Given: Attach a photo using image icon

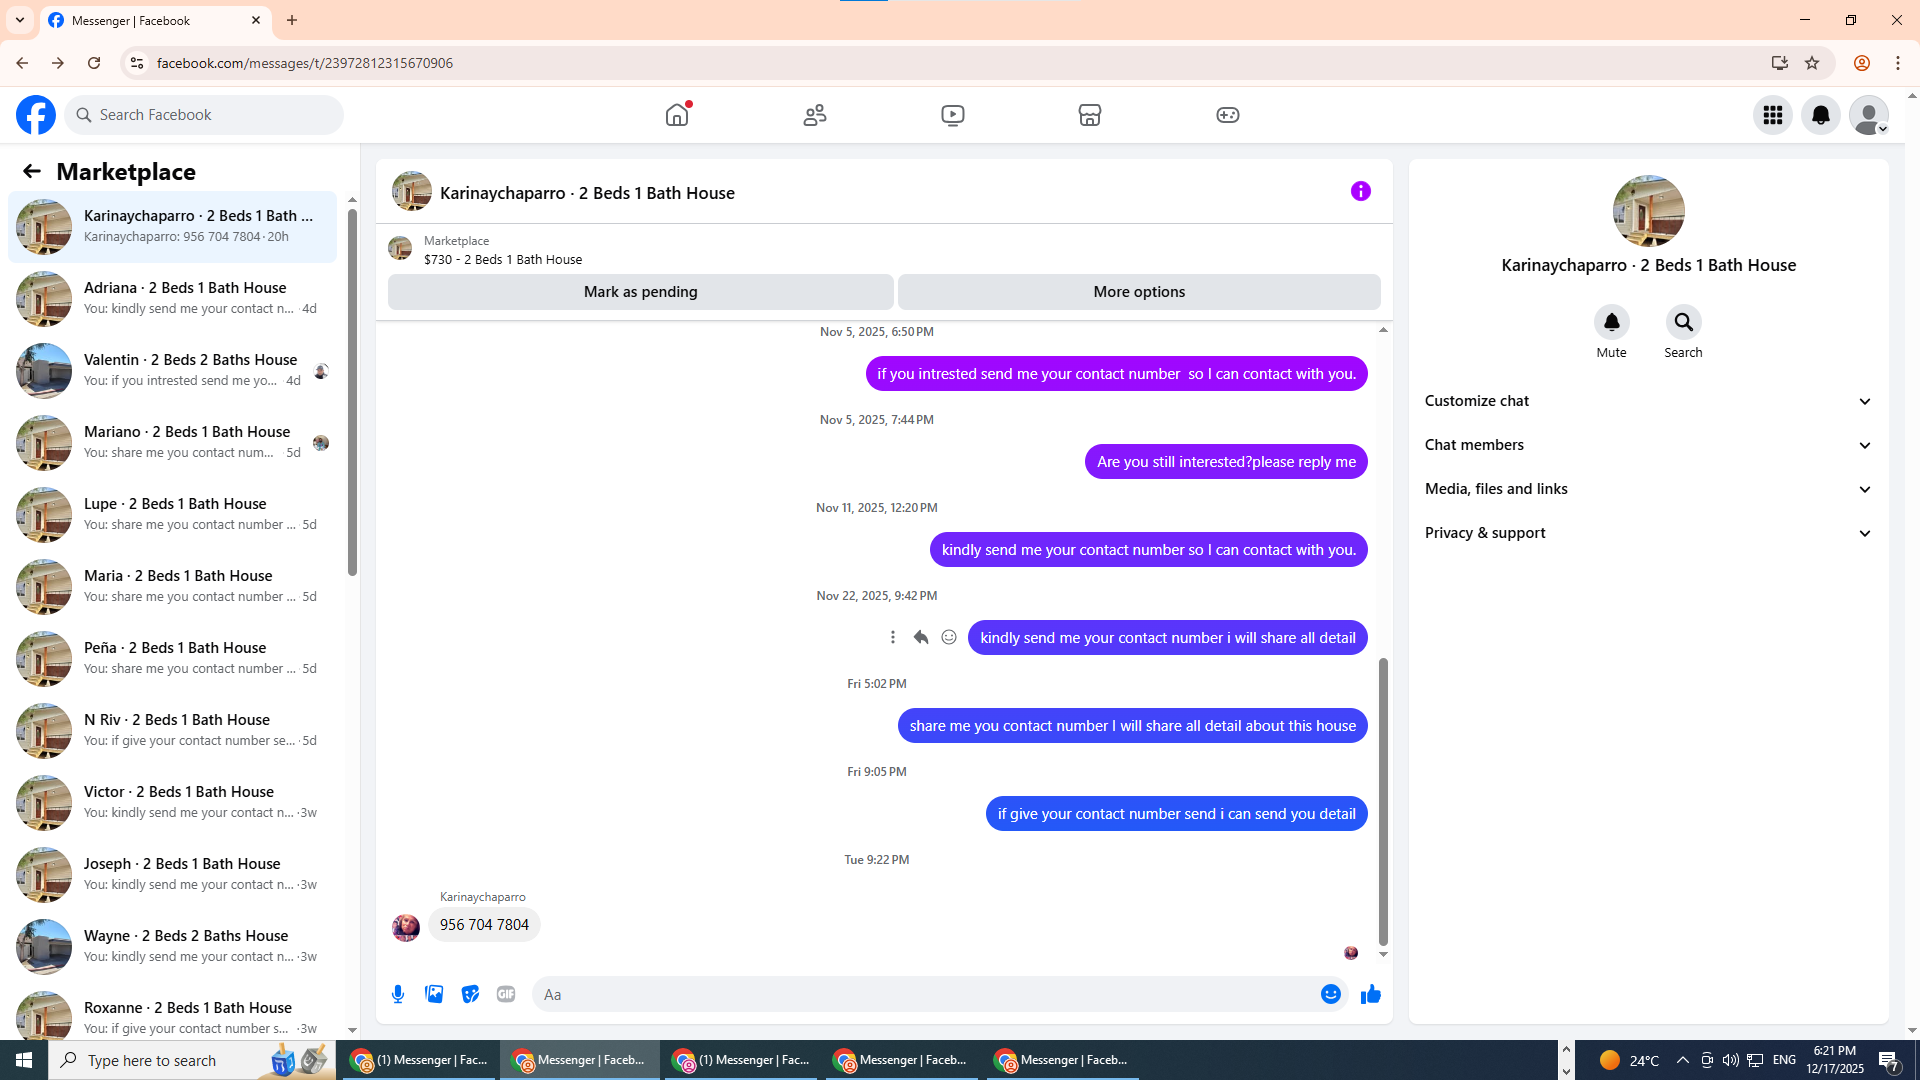Looking at the screenshot, I should (434, 994).
